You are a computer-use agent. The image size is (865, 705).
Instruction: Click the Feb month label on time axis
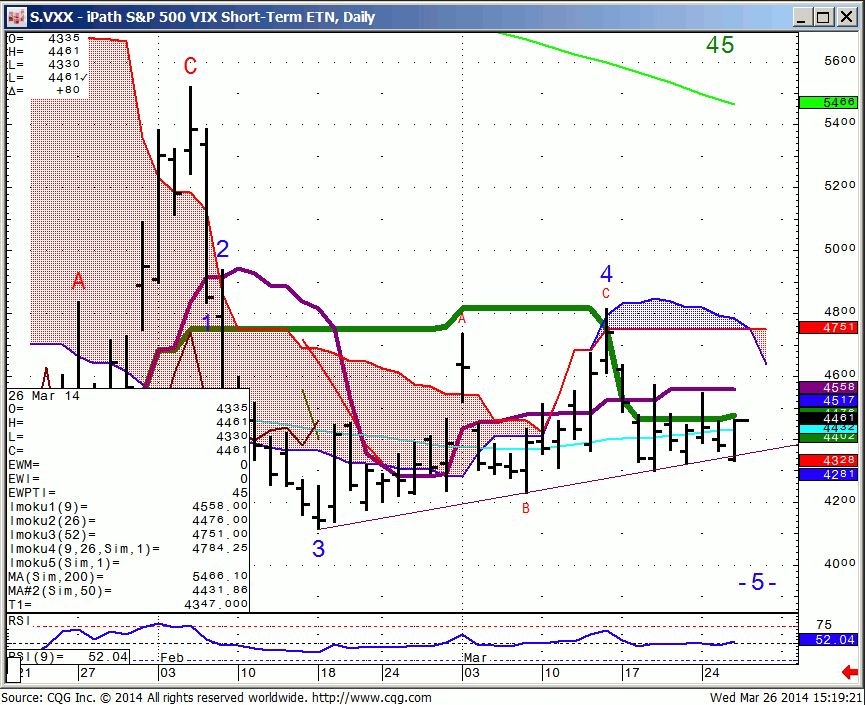click(x=172, y=658)
